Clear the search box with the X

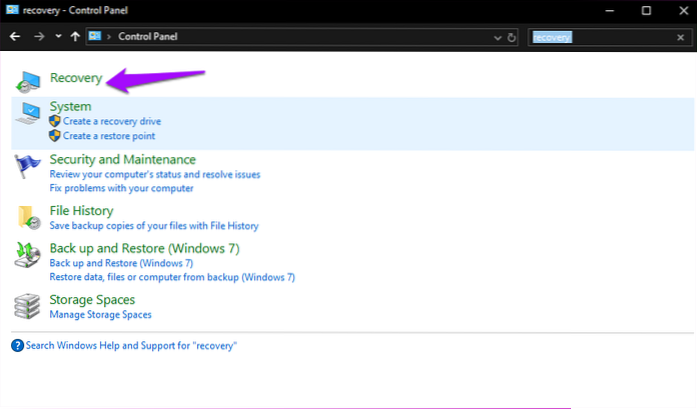(679, 37)
